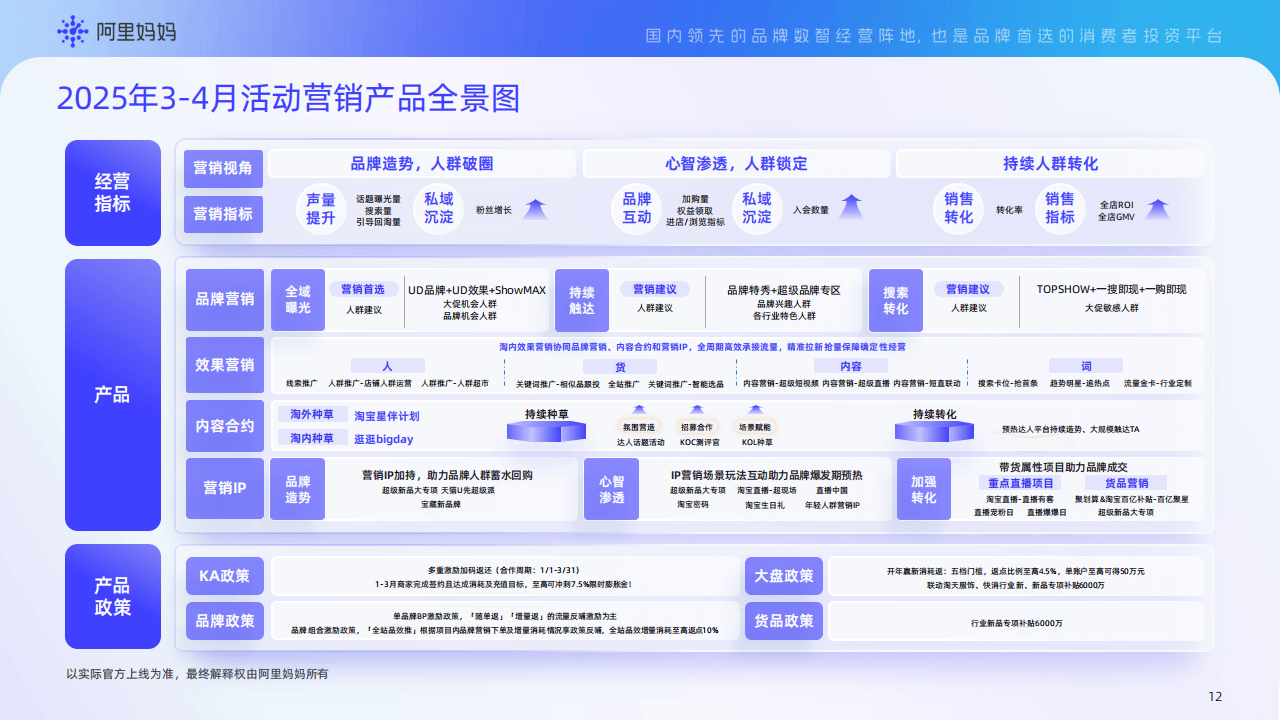Click the large 产品 section block
The width and height of the screenshot is (1280, 720).
click(113, 395)
